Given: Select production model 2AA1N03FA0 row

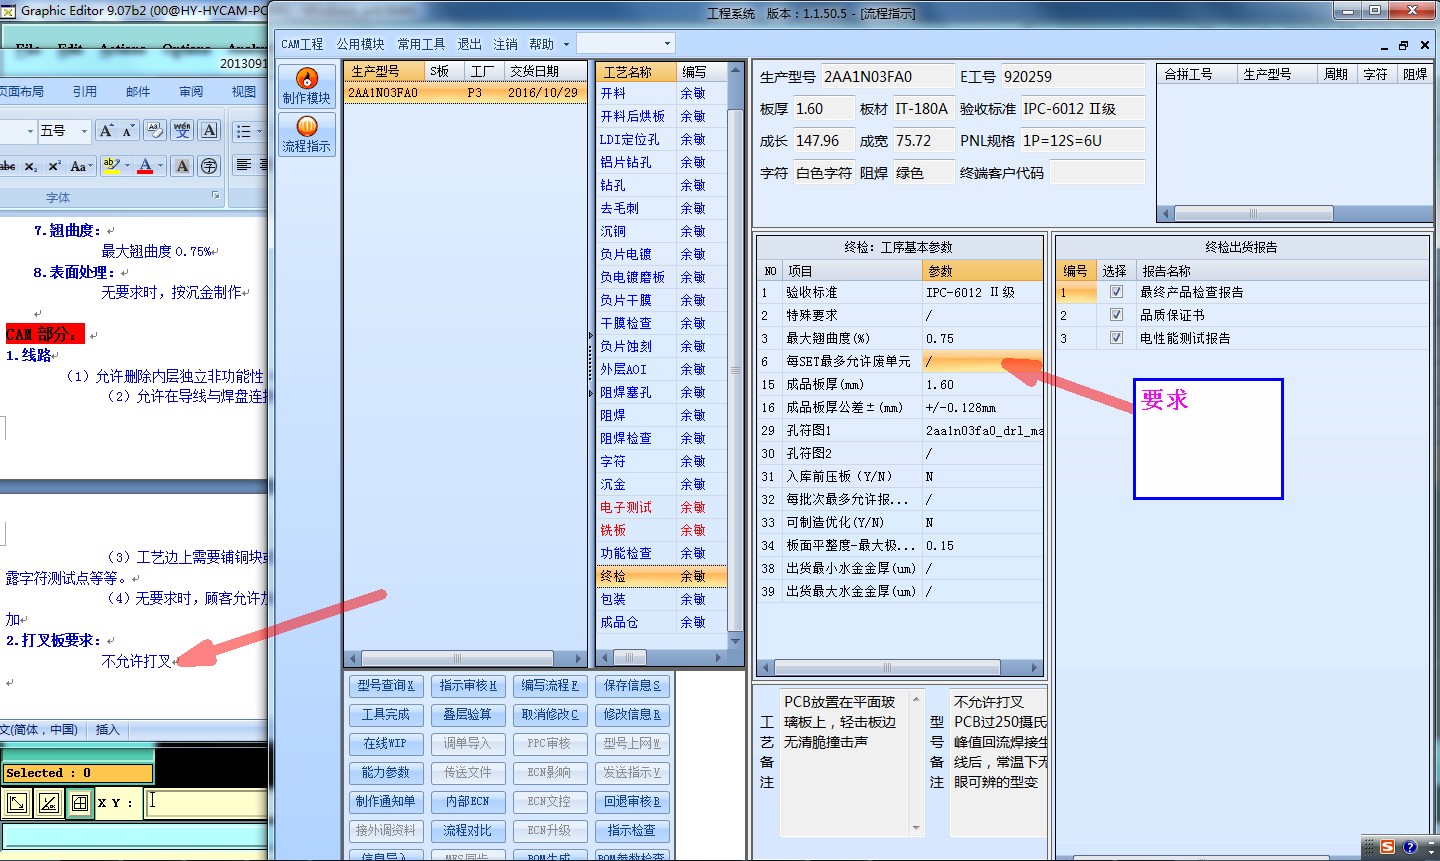Looking at the screenshot, I should (x=465, y=92).
